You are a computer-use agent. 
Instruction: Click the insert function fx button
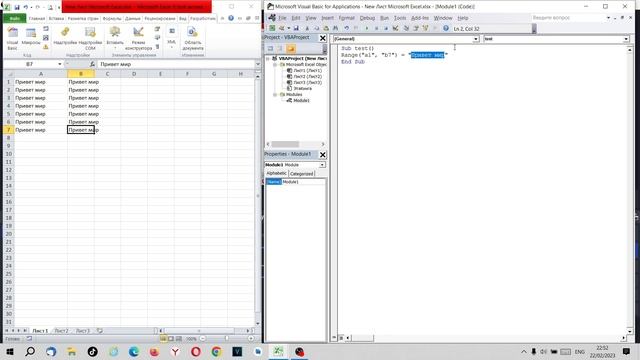coord(92,64)
